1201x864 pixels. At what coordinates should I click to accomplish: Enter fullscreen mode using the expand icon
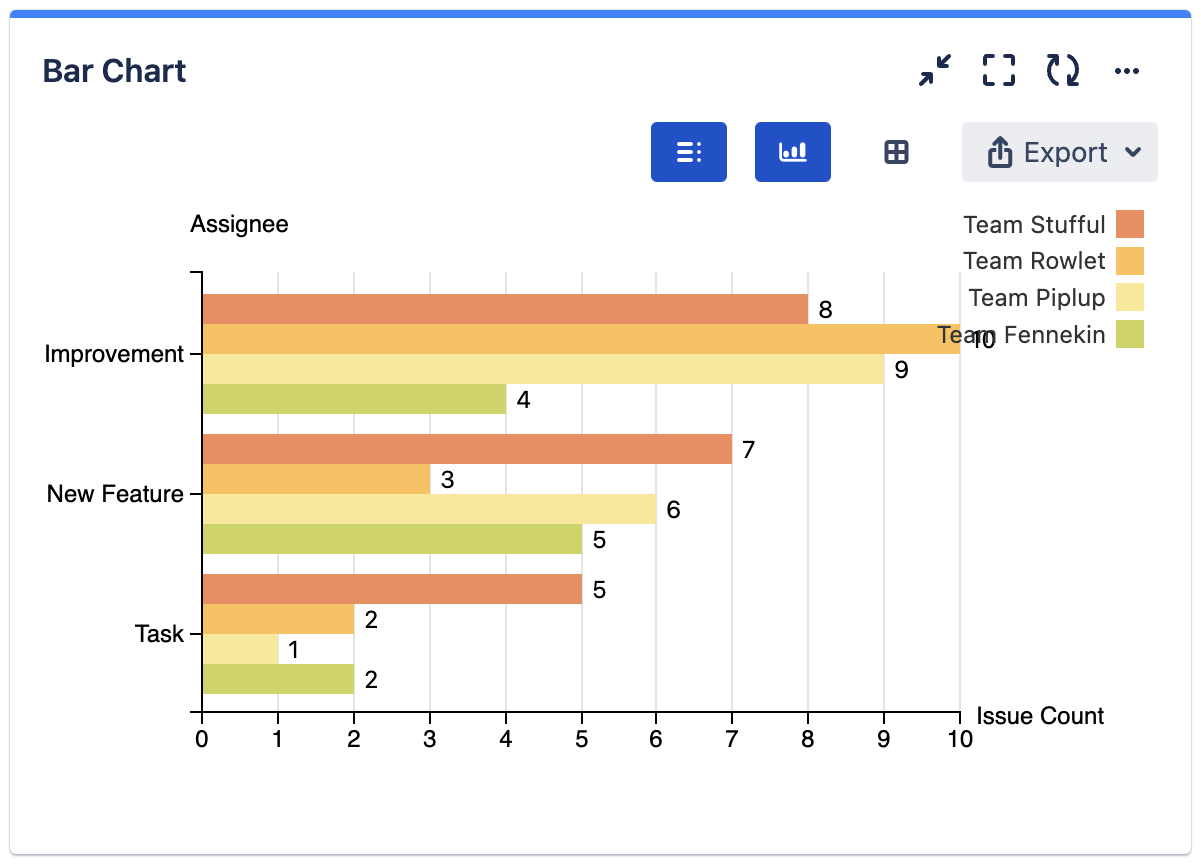point(998,70)
